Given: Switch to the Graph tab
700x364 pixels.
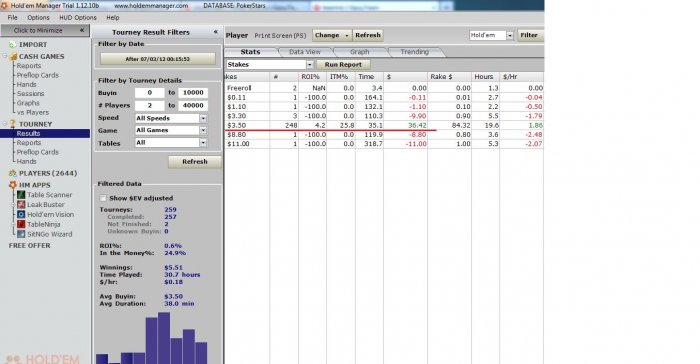Looking at the screenshot, I should tap(359, 52).
